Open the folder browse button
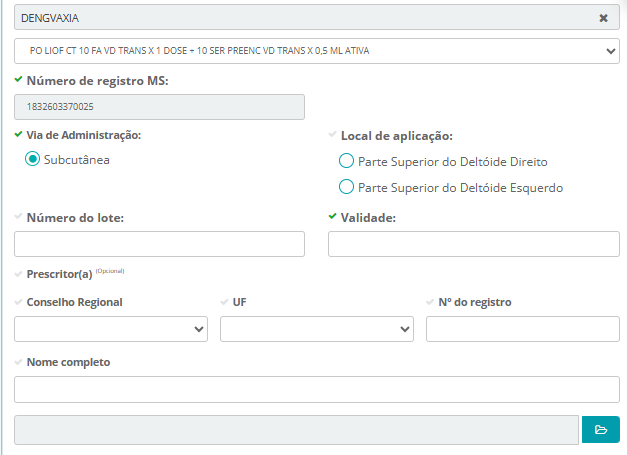 [x=601, y=430]
